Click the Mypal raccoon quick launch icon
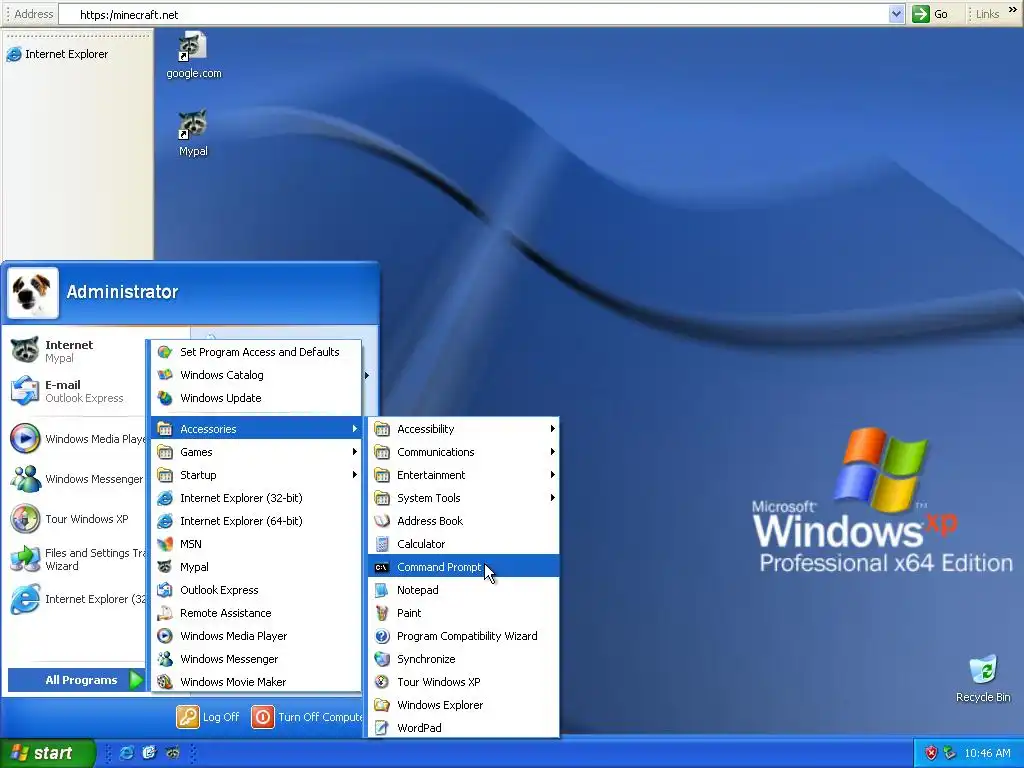This screenshot has width=1024, height=768. point(172,753)
